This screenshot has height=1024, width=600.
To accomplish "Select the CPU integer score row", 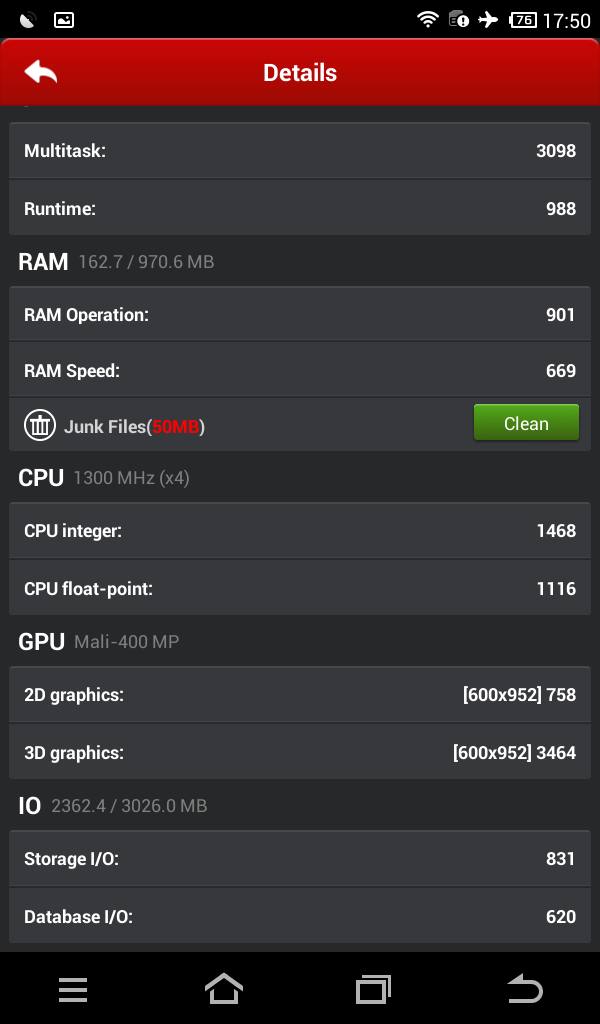I will (x=300, y=531).
